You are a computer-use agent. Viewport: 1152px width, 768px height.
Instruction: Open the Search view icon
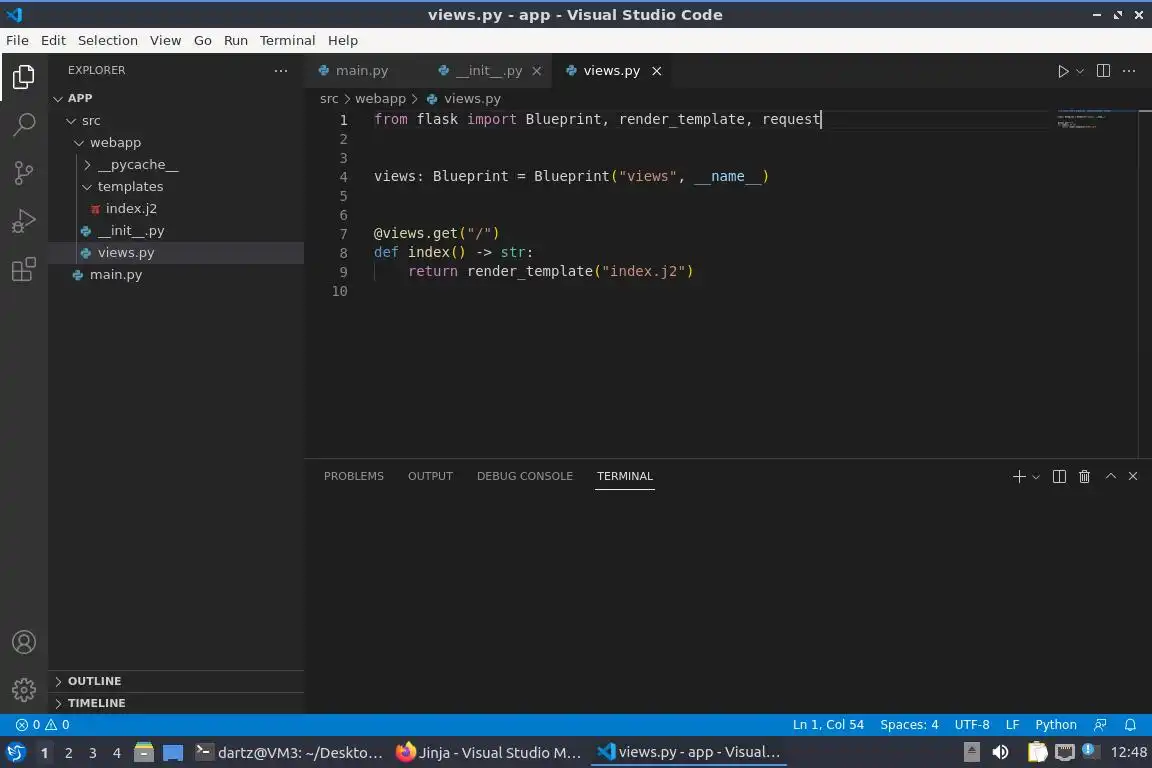tap(24, 125)
